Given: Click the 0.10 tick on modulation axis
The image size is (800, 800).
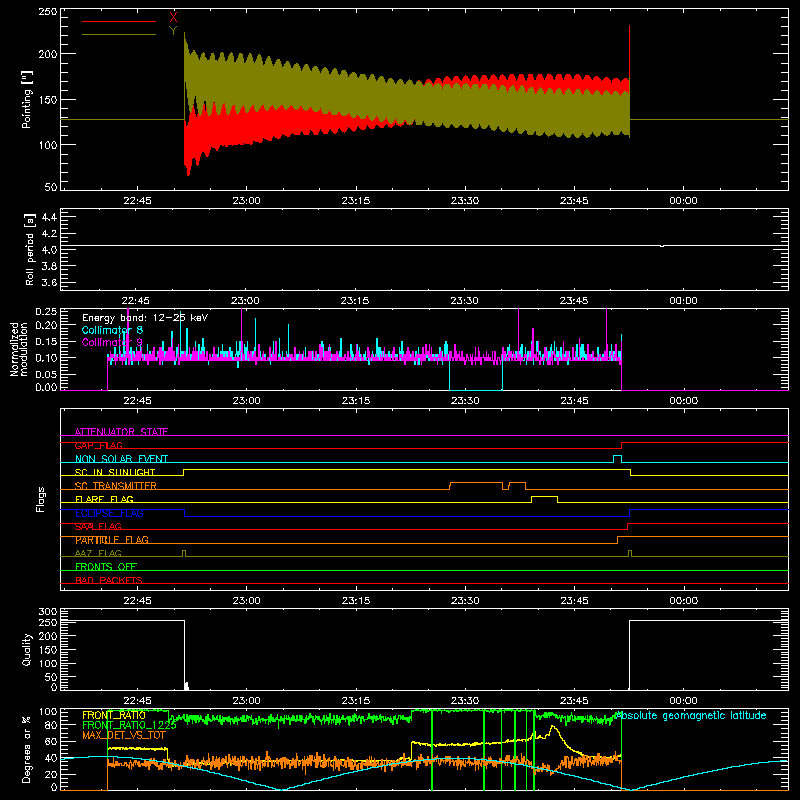Looking at the screenshot, I should click(46, 358).
